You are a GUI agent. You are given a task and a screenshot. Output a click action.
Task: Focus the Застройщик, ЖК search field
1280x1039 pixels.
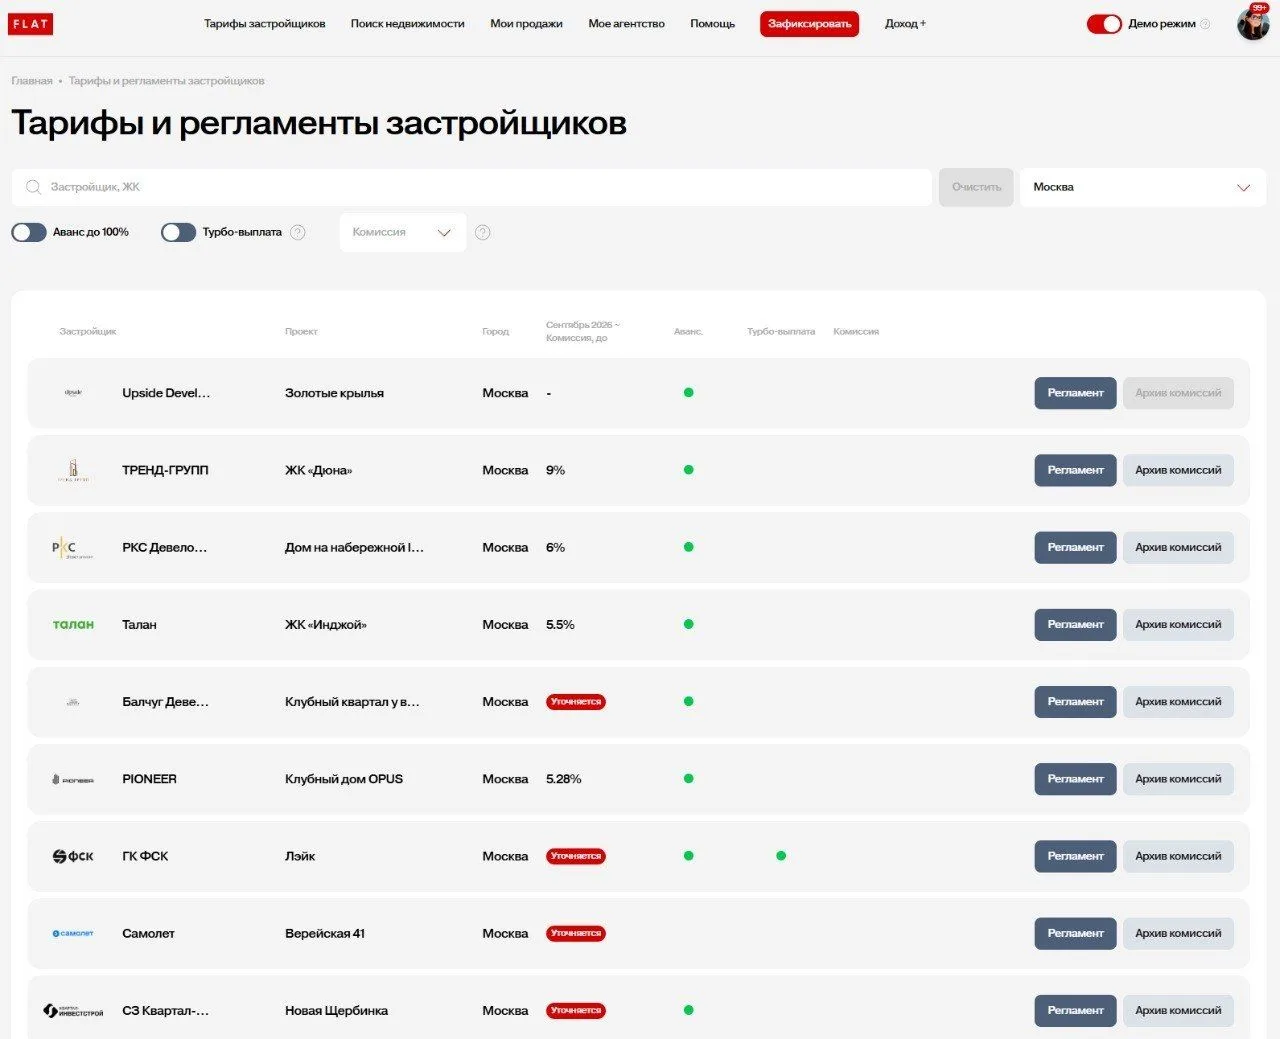point(472,187)
